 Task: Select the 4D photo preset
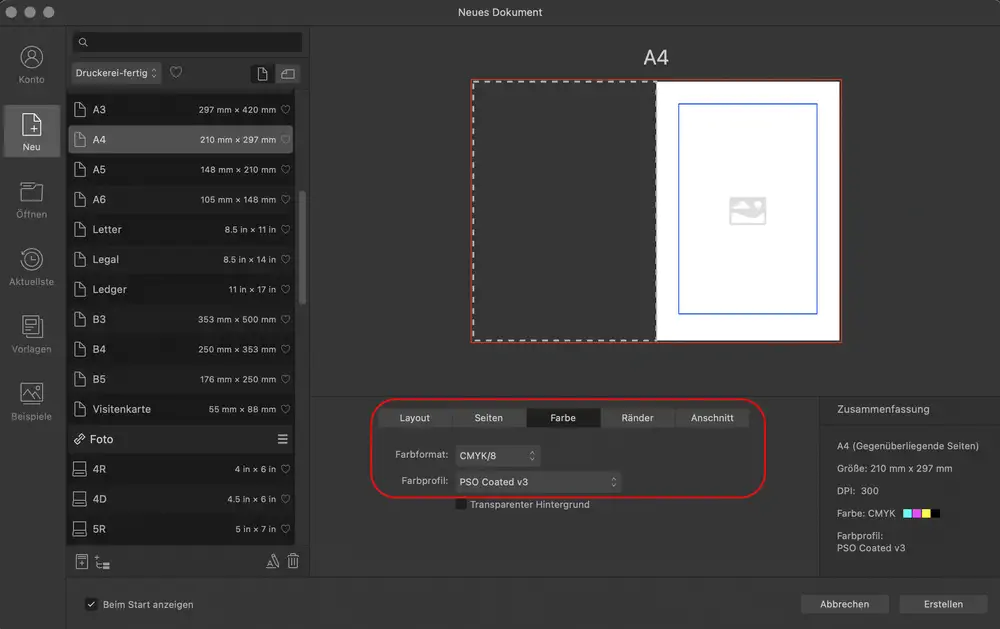click(x=180, y=499)
